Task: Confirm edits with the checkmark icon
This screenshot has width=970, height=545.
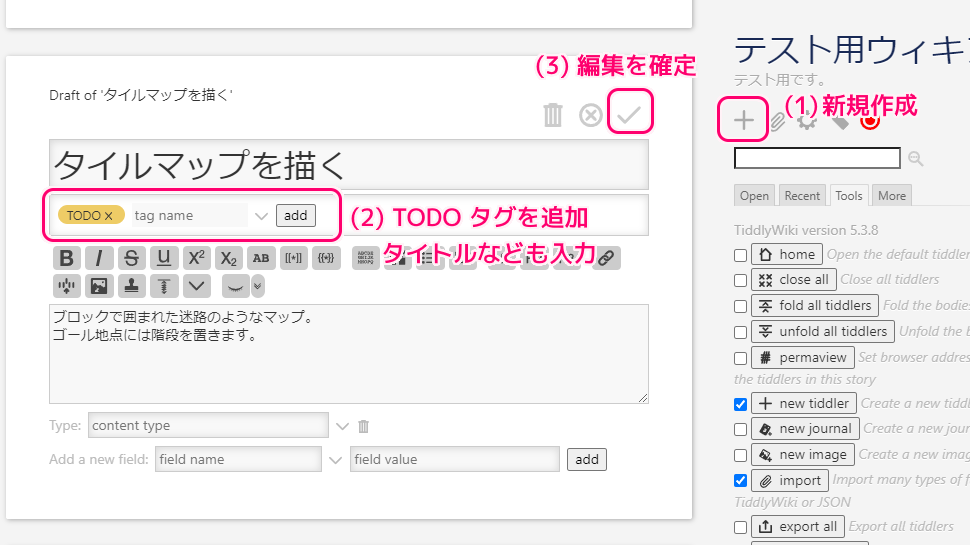Action: pos(629,115)
